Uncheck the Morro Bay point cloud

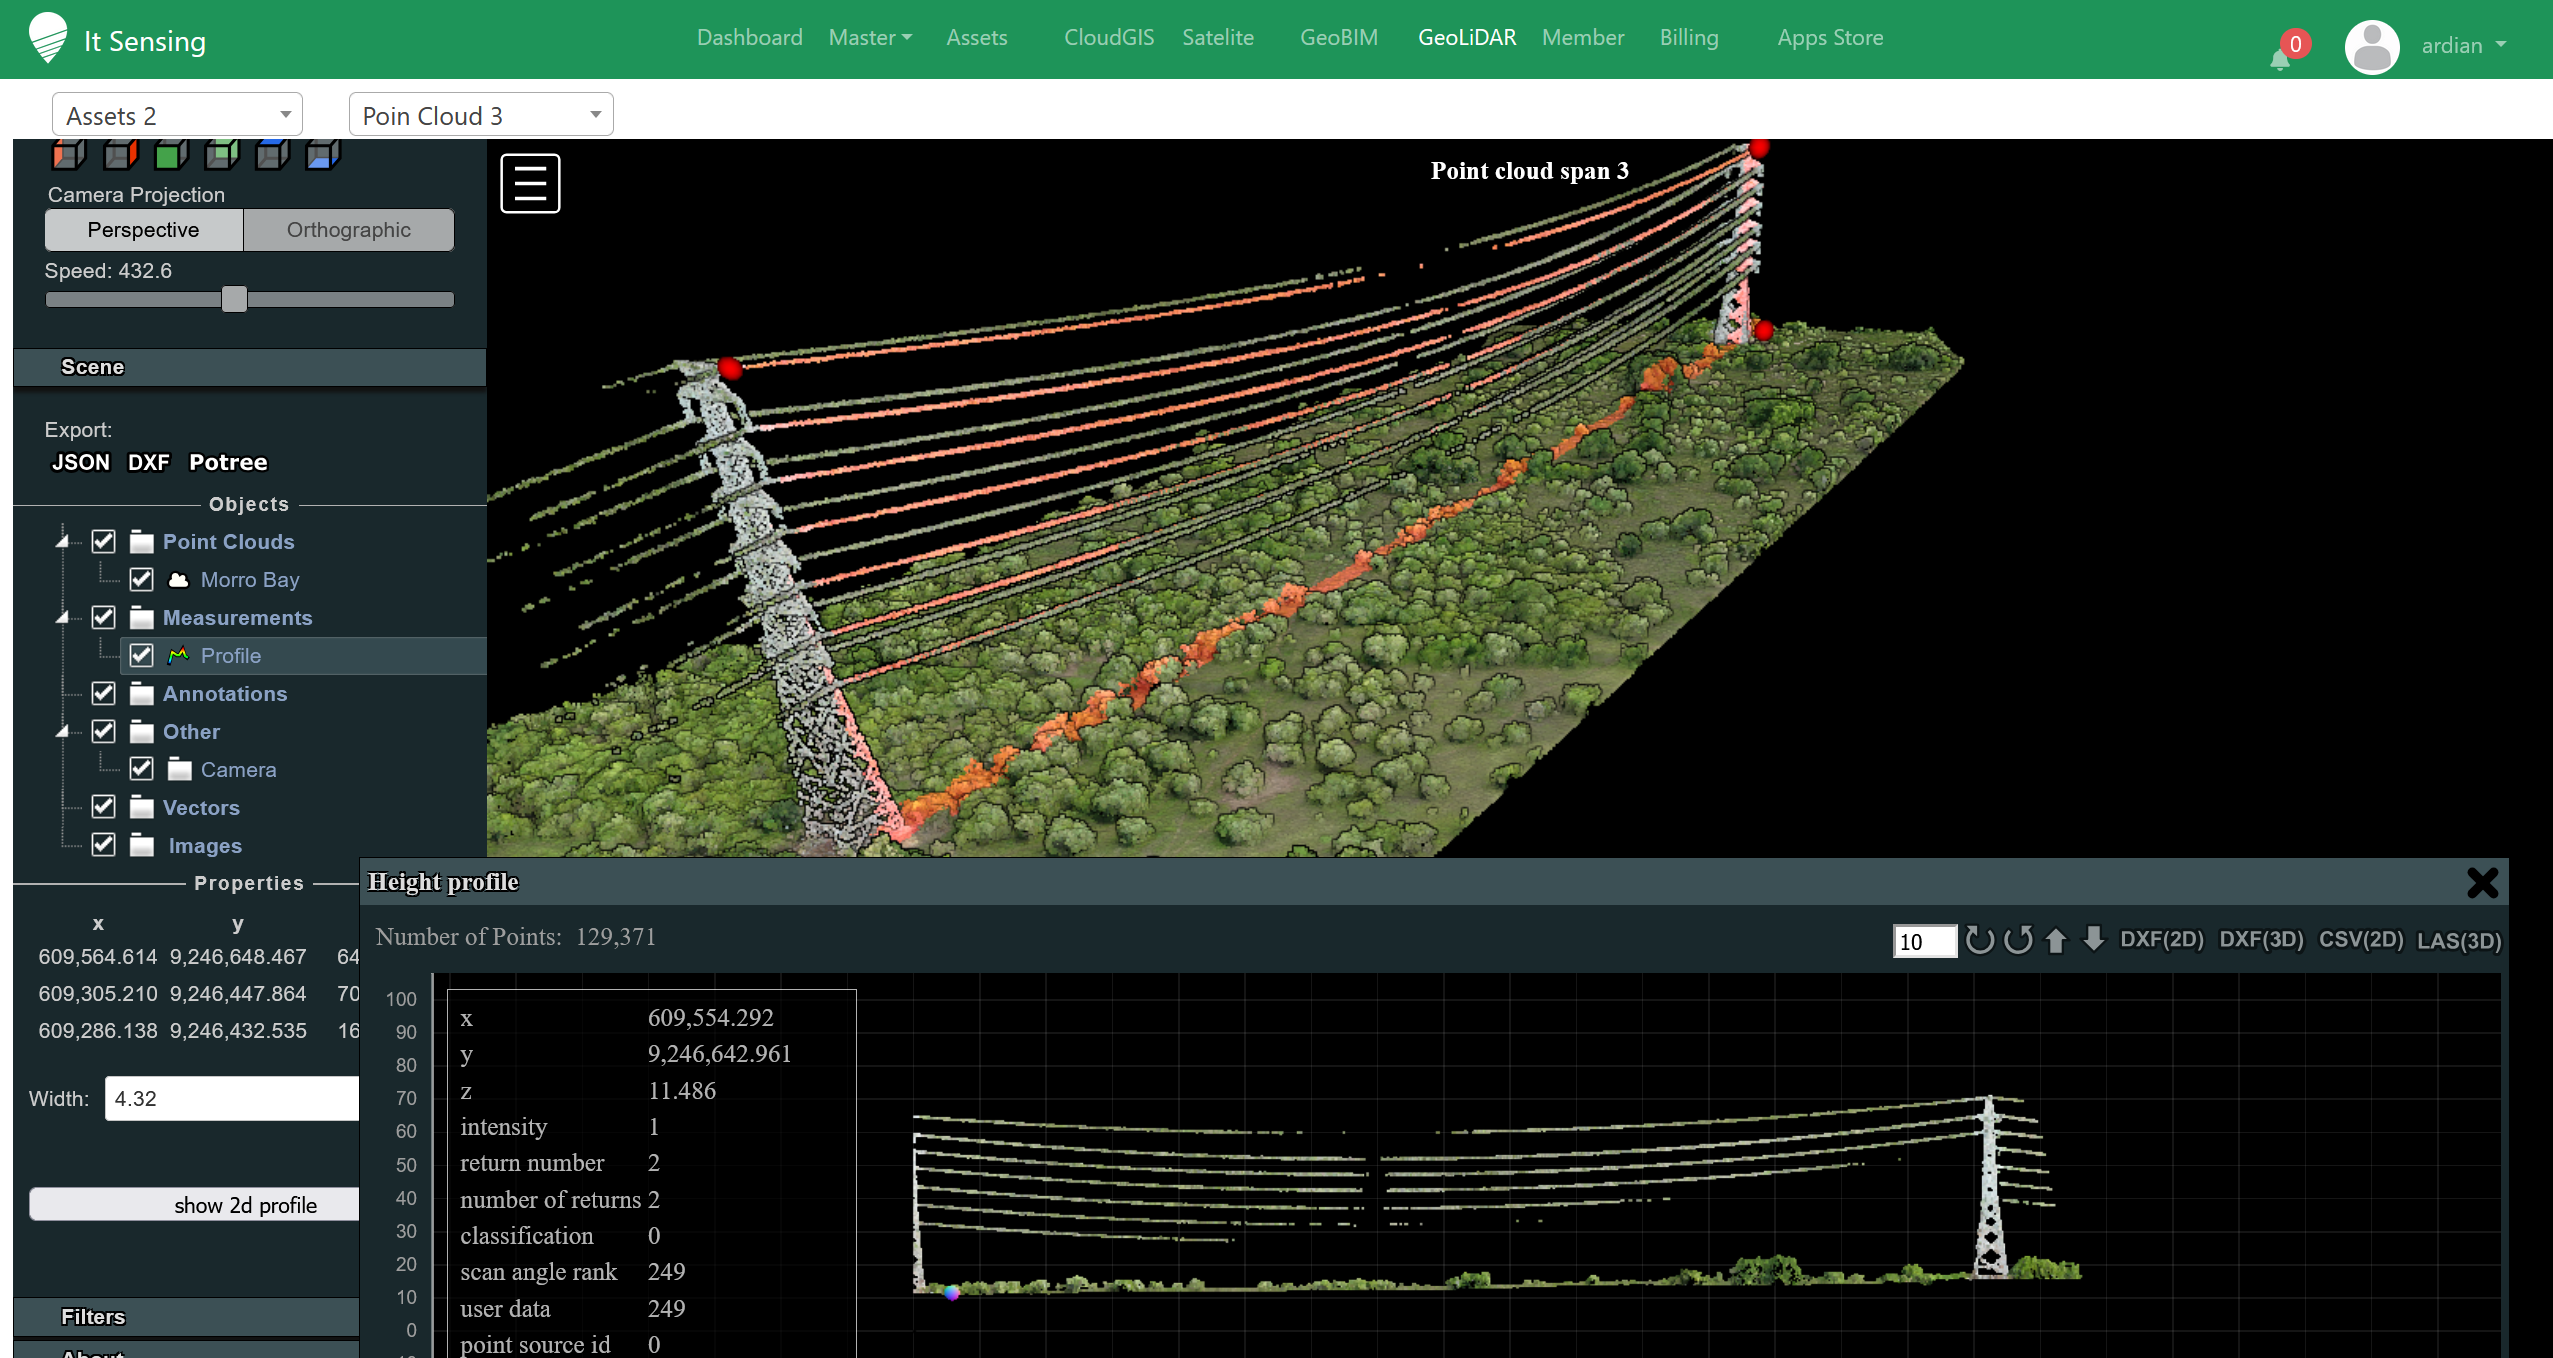tap(142, 580)
